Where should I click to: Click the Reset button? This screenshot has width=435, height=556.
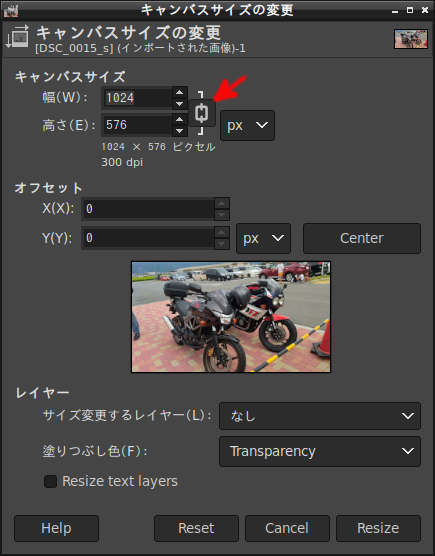tap(196, 528)
